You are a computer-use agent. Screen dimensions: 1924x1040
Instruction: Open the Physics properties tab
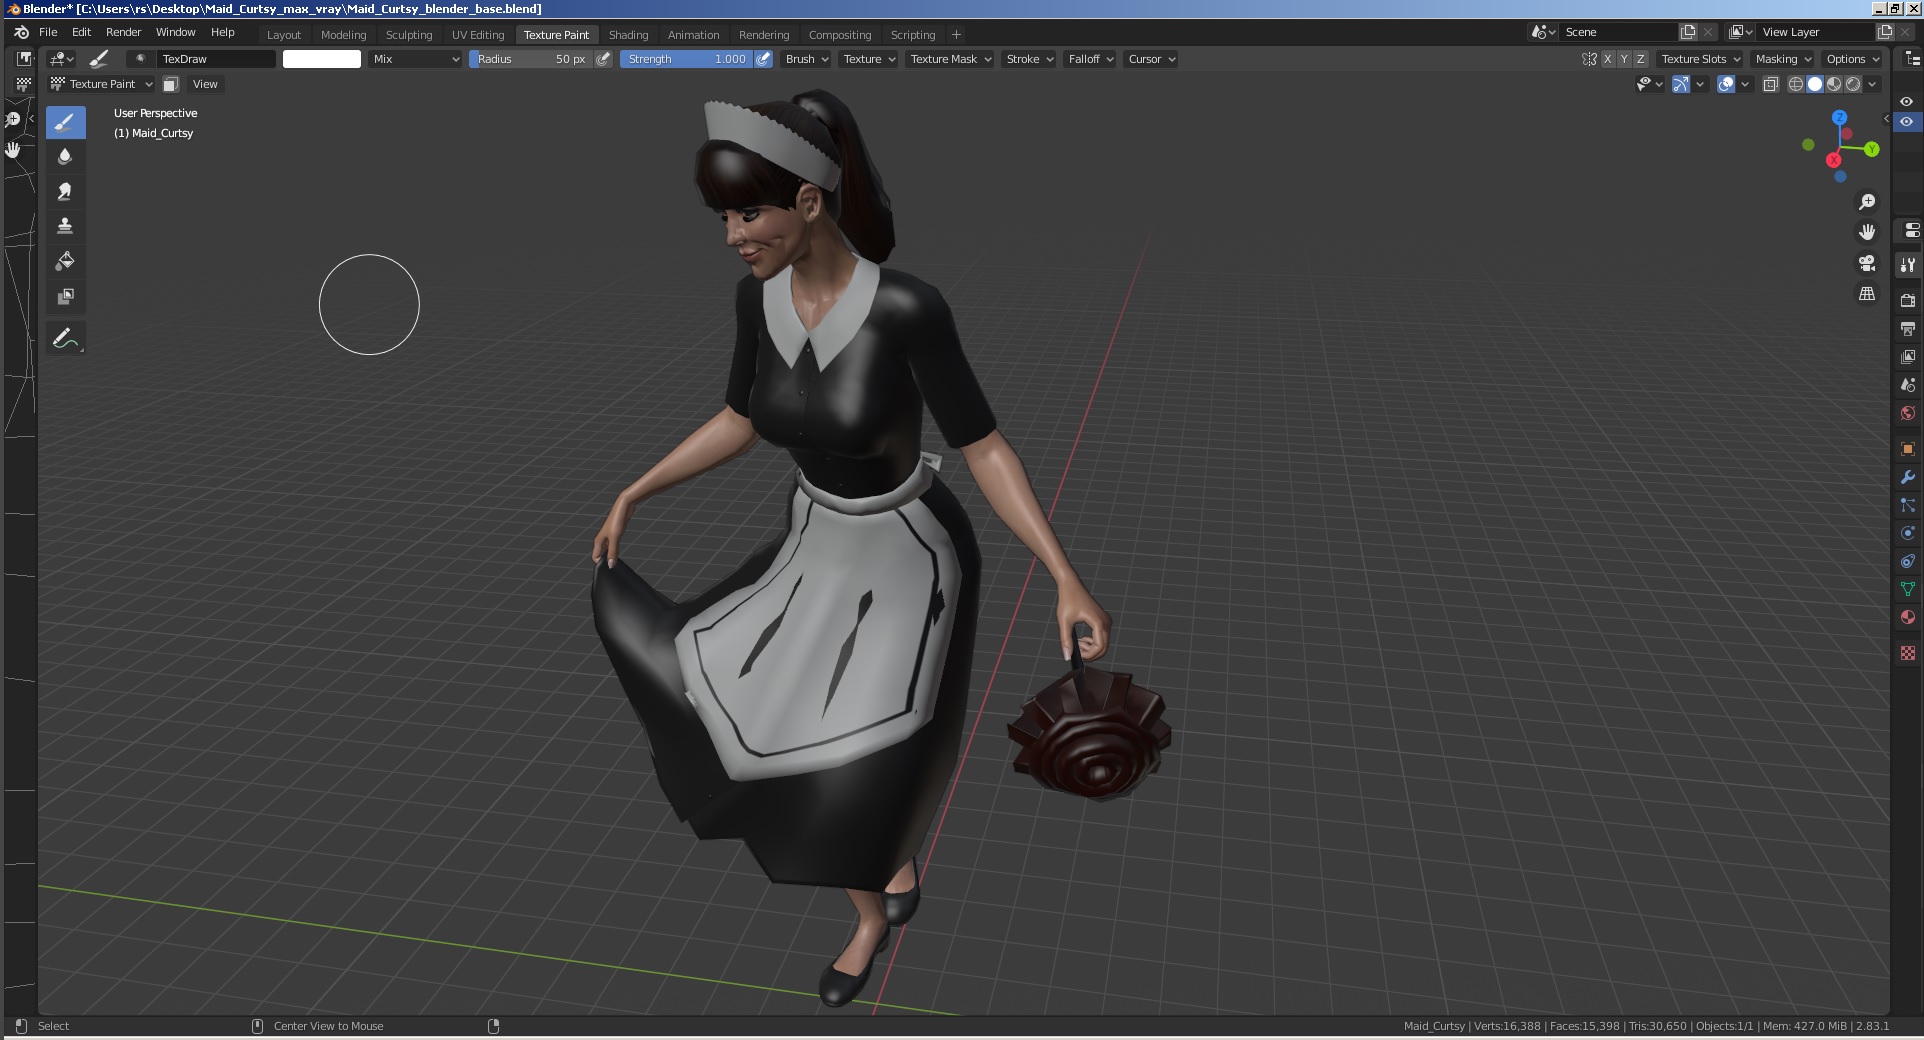click(1908, 533)
